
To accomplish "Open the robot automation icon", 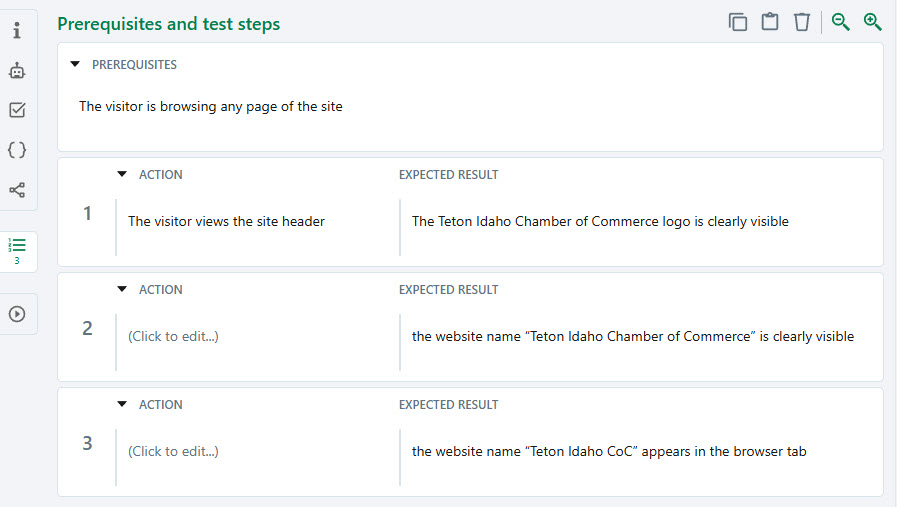I will click(x=17, y=71).
